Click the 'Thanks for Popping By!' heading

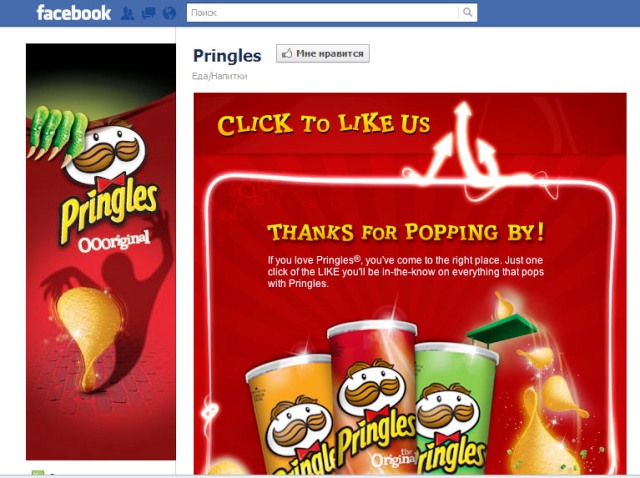pyautogui.click(x=406, y=232)
